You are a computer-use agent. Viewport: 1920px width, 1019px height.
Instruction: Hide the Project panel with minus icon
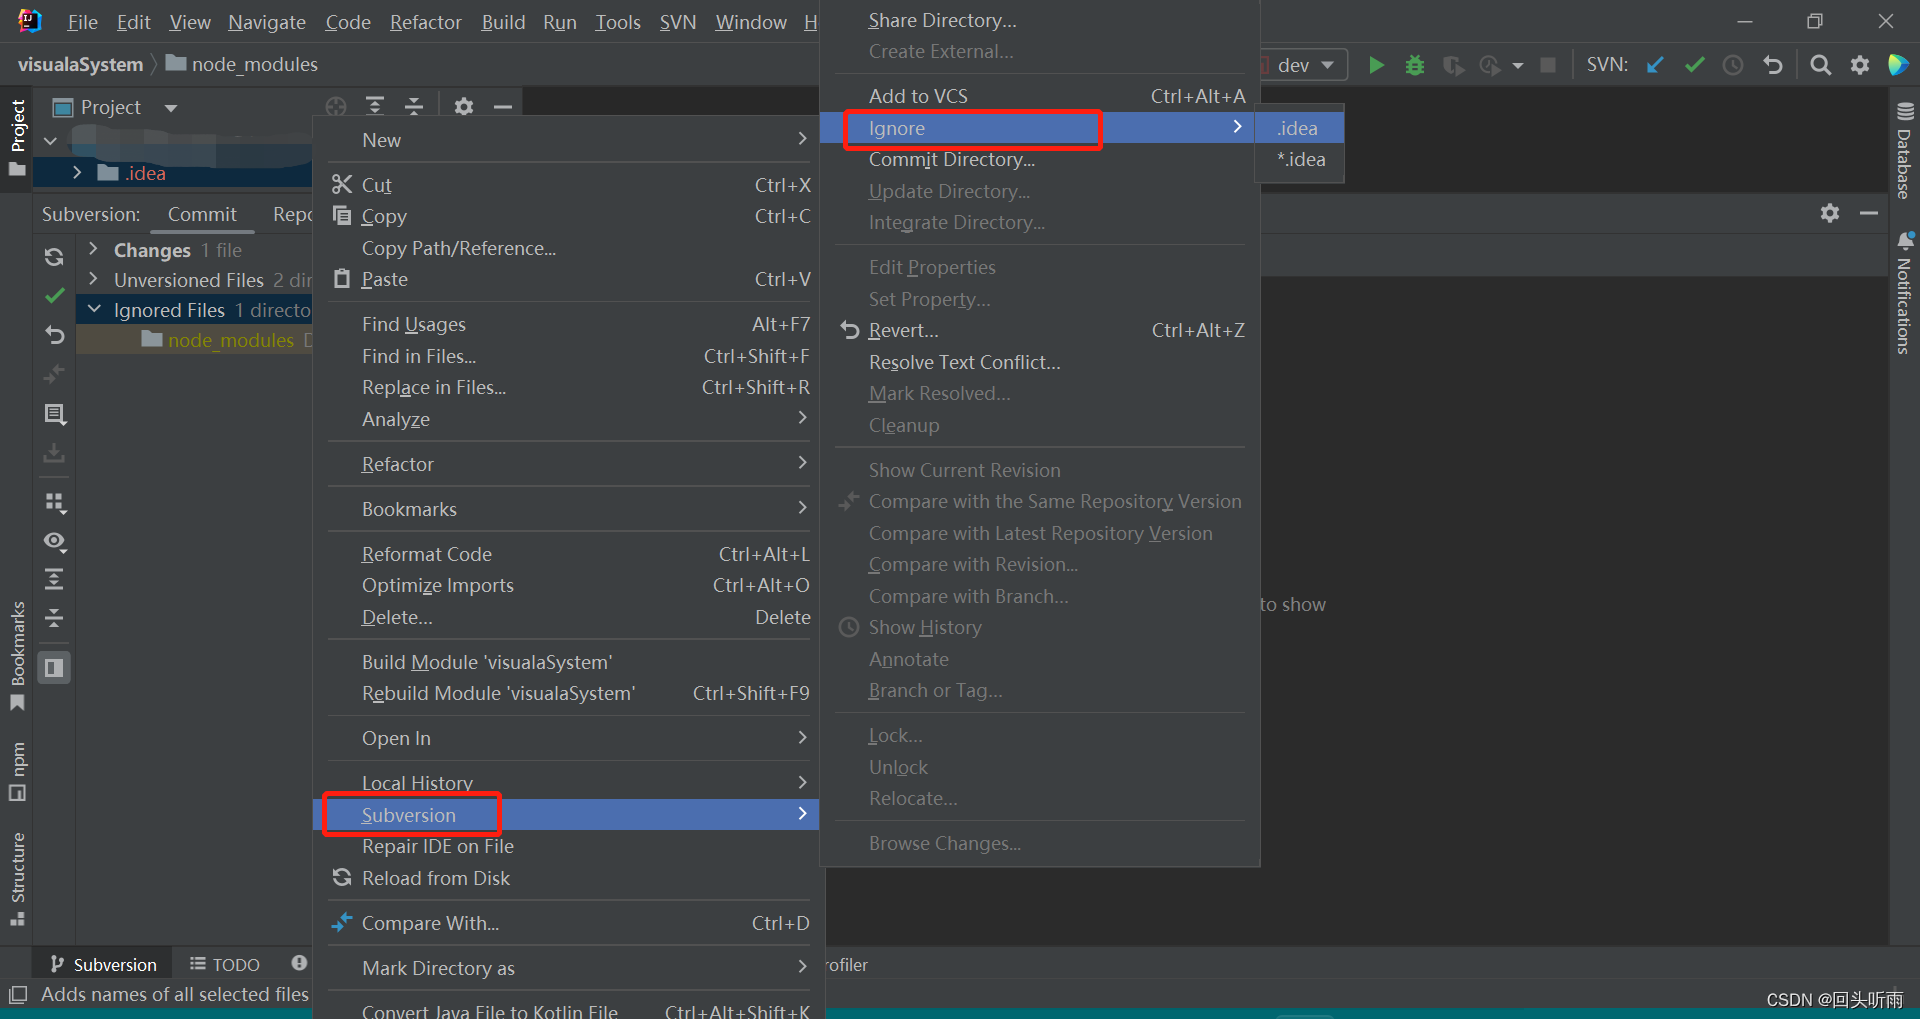502,106
